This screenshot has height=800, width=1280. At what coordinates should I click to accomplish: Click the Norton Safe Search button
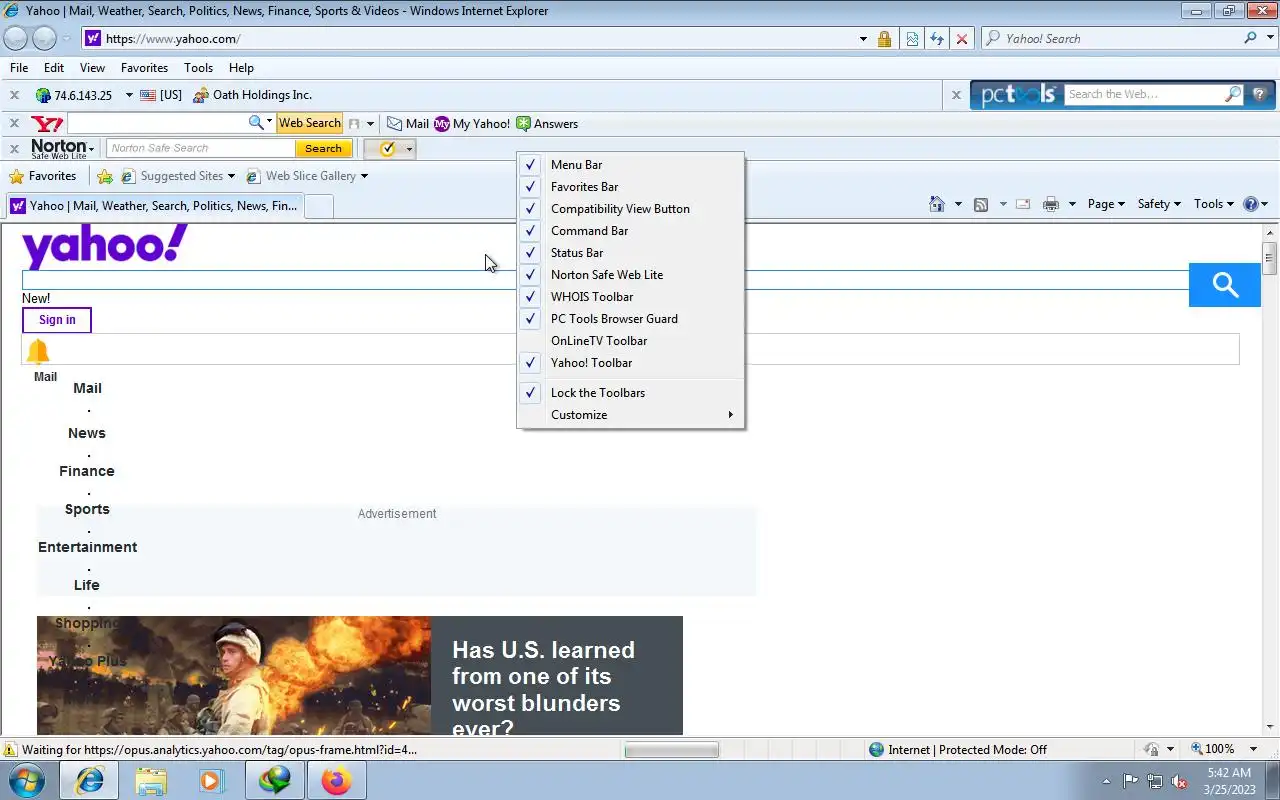point(323,148)
